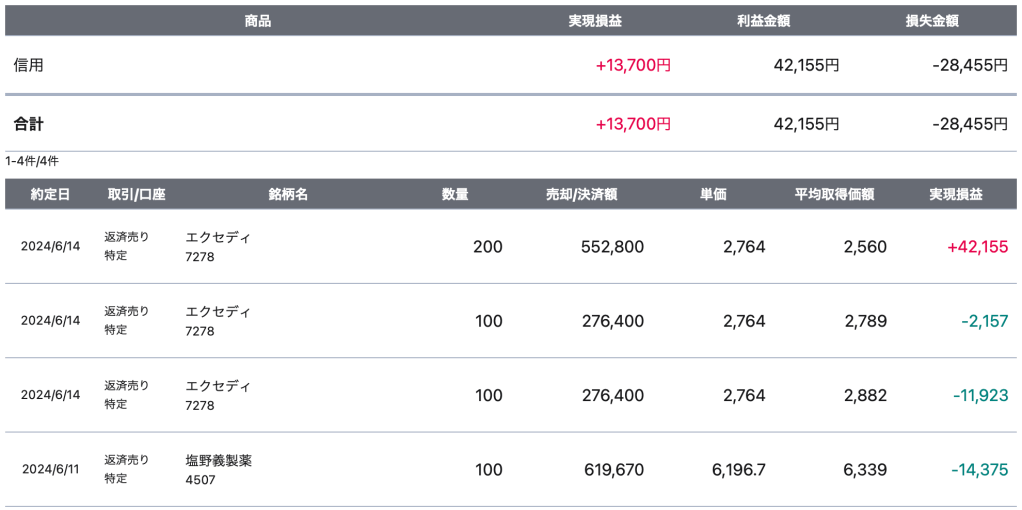This screenshot has height=510, width=1022.
Task: Click the 1-4件/4件 record count text
Action: pyautogui.click(x=32, y=161)
